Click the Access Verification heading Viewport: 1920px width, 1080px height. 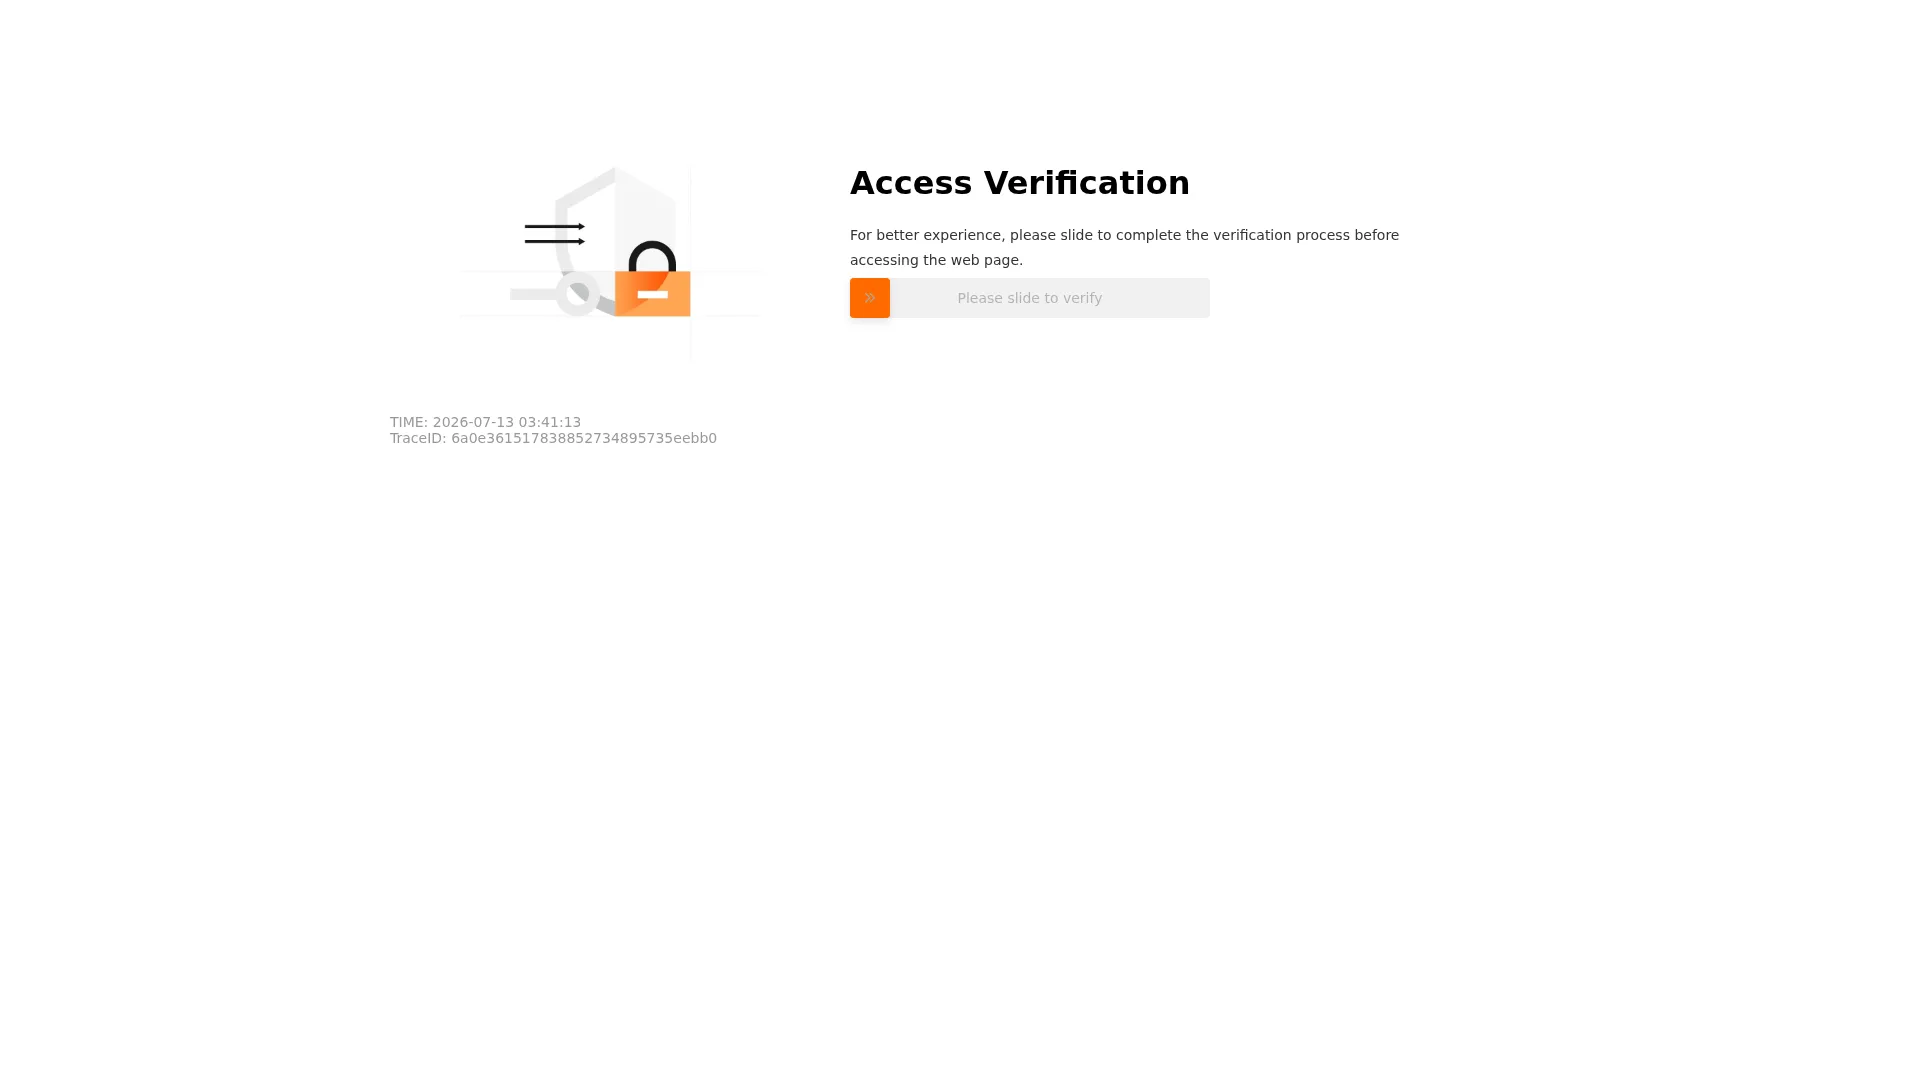pyautogui.click(x=1020, y=183)
